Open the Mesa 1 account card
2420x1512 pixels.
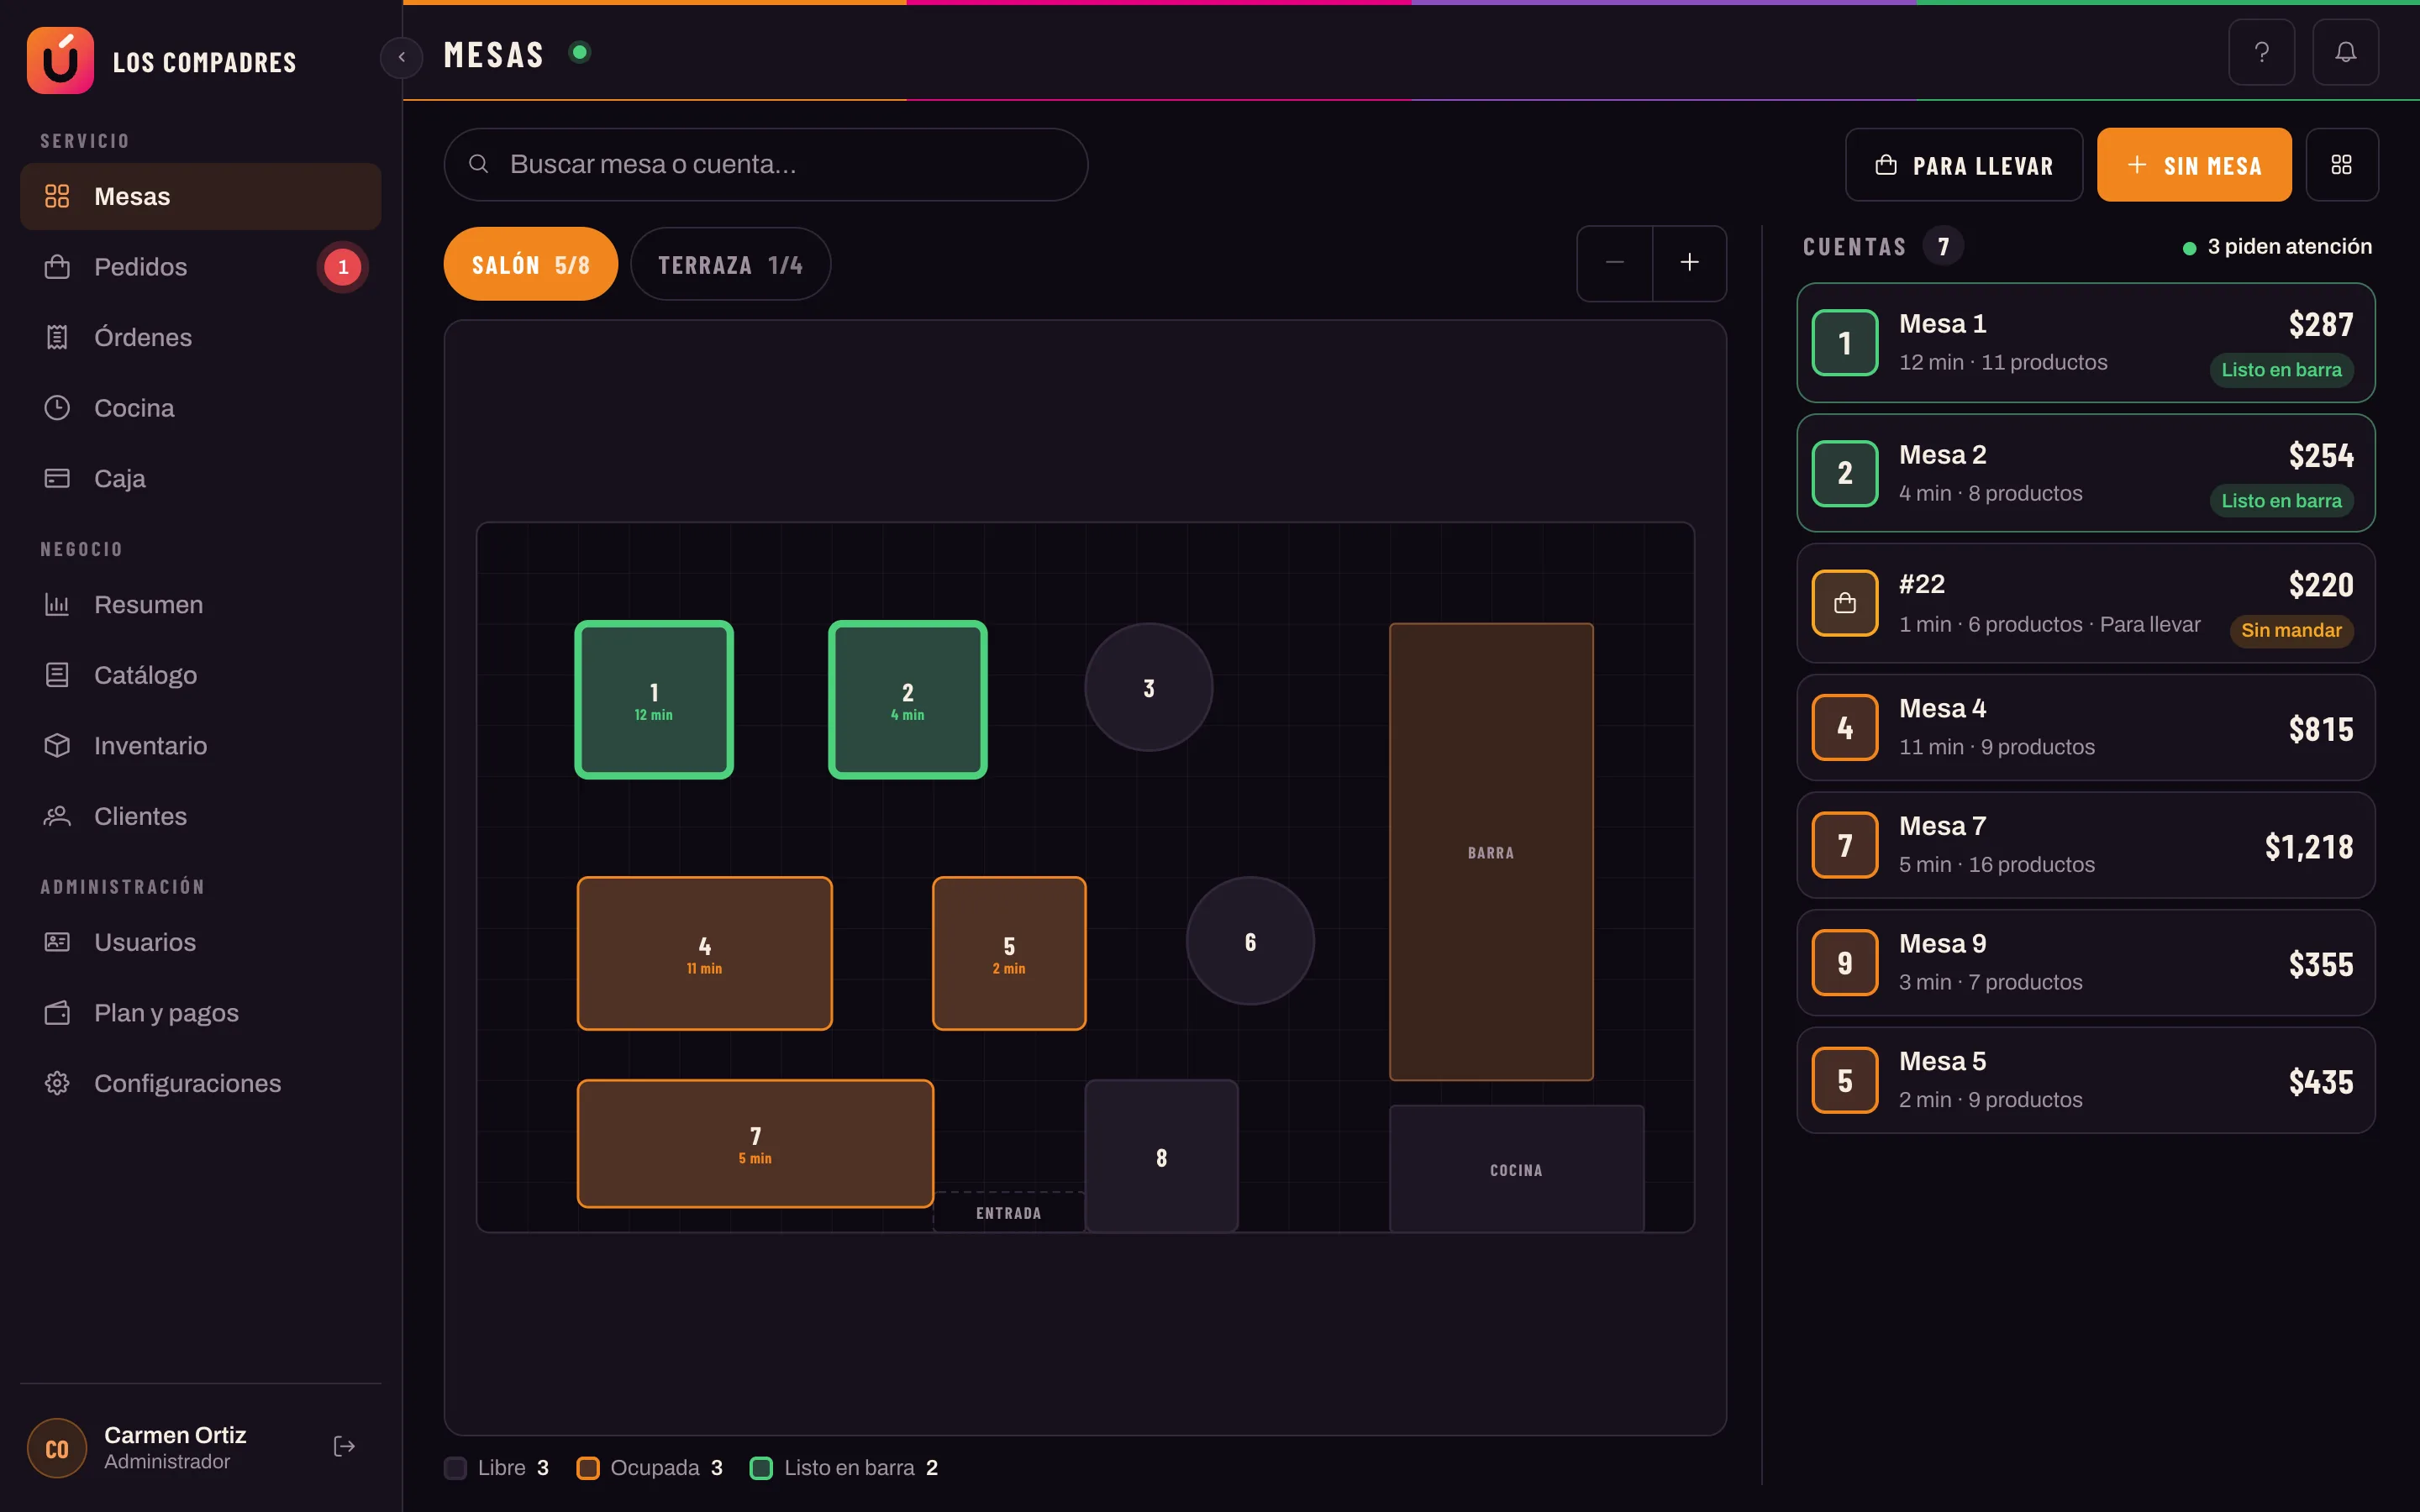click(2086, 343)
